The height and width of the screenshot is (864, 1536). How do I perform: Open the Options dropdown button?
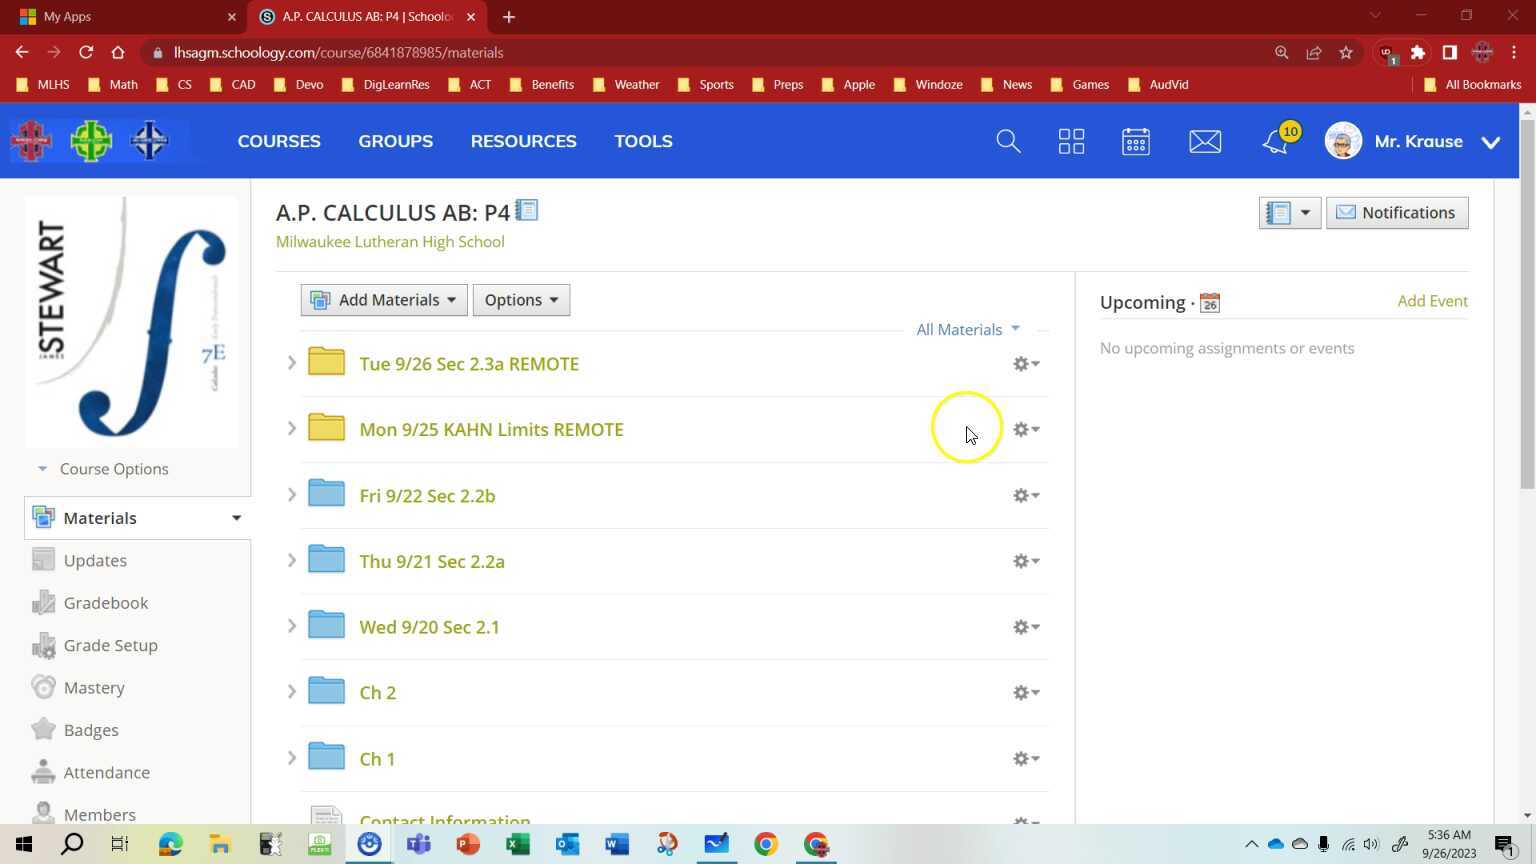pyautogui.click(x=521, y=300)
